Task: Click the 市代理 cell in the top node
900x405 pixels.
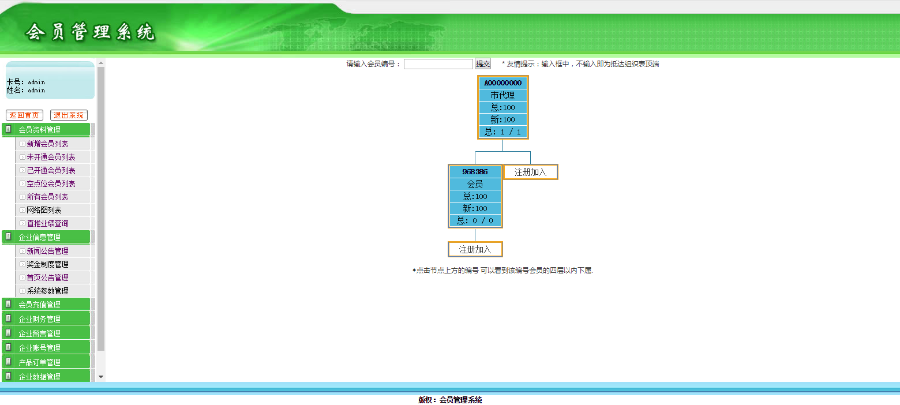Action: click(x=503, y=95)
